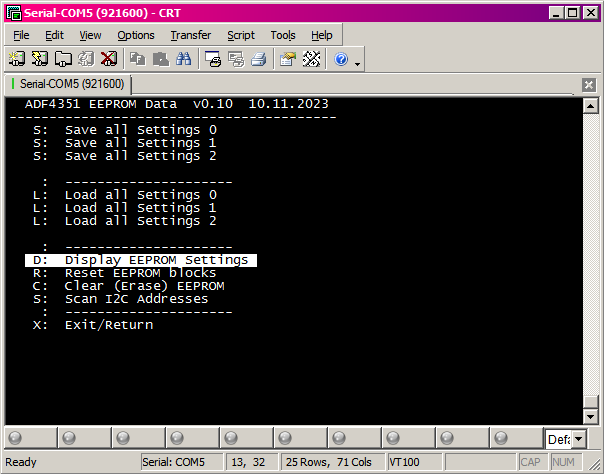Image resolution: width=604 pixels, height=474 pixels.
Task: Open the Default button bar dropdown
Action: pyautogui.click(x=578, y=439)
